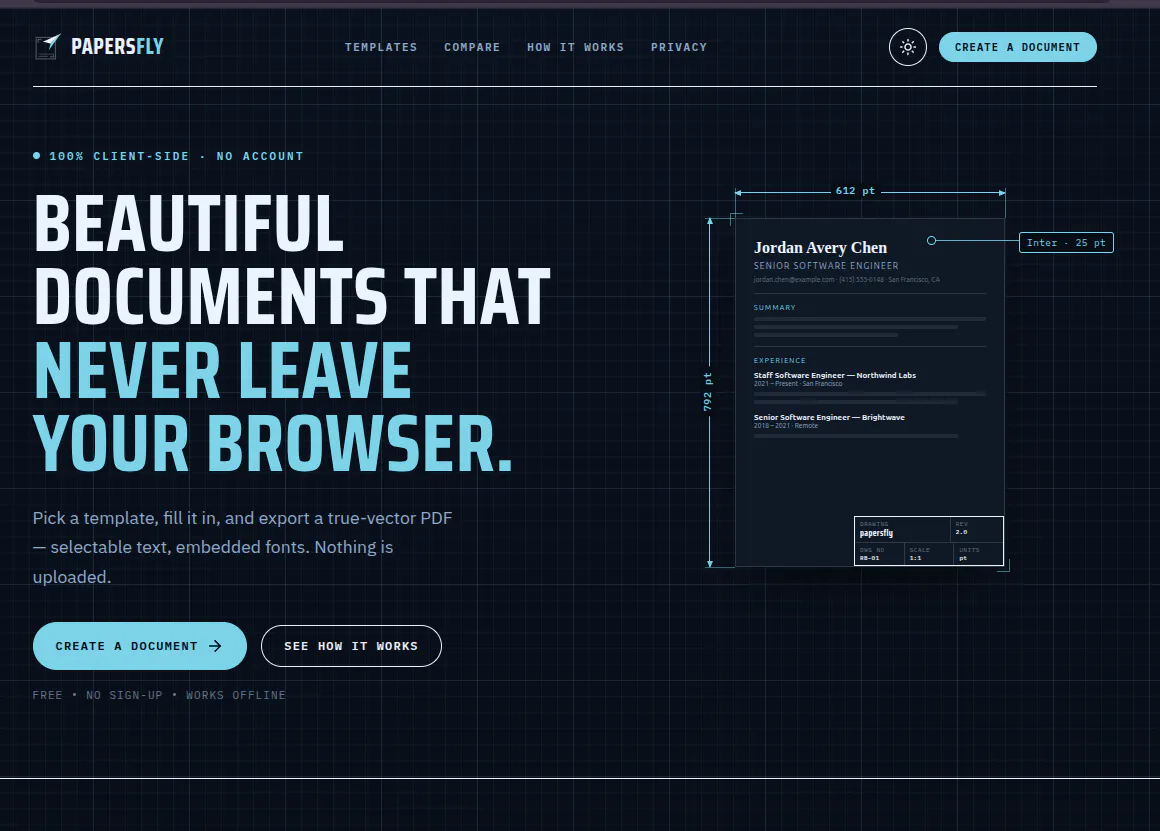1160x831 pixels.
Task: Click 'Staff Software Engineer — Northwind Labs' entry
Action: coord(834,375)
